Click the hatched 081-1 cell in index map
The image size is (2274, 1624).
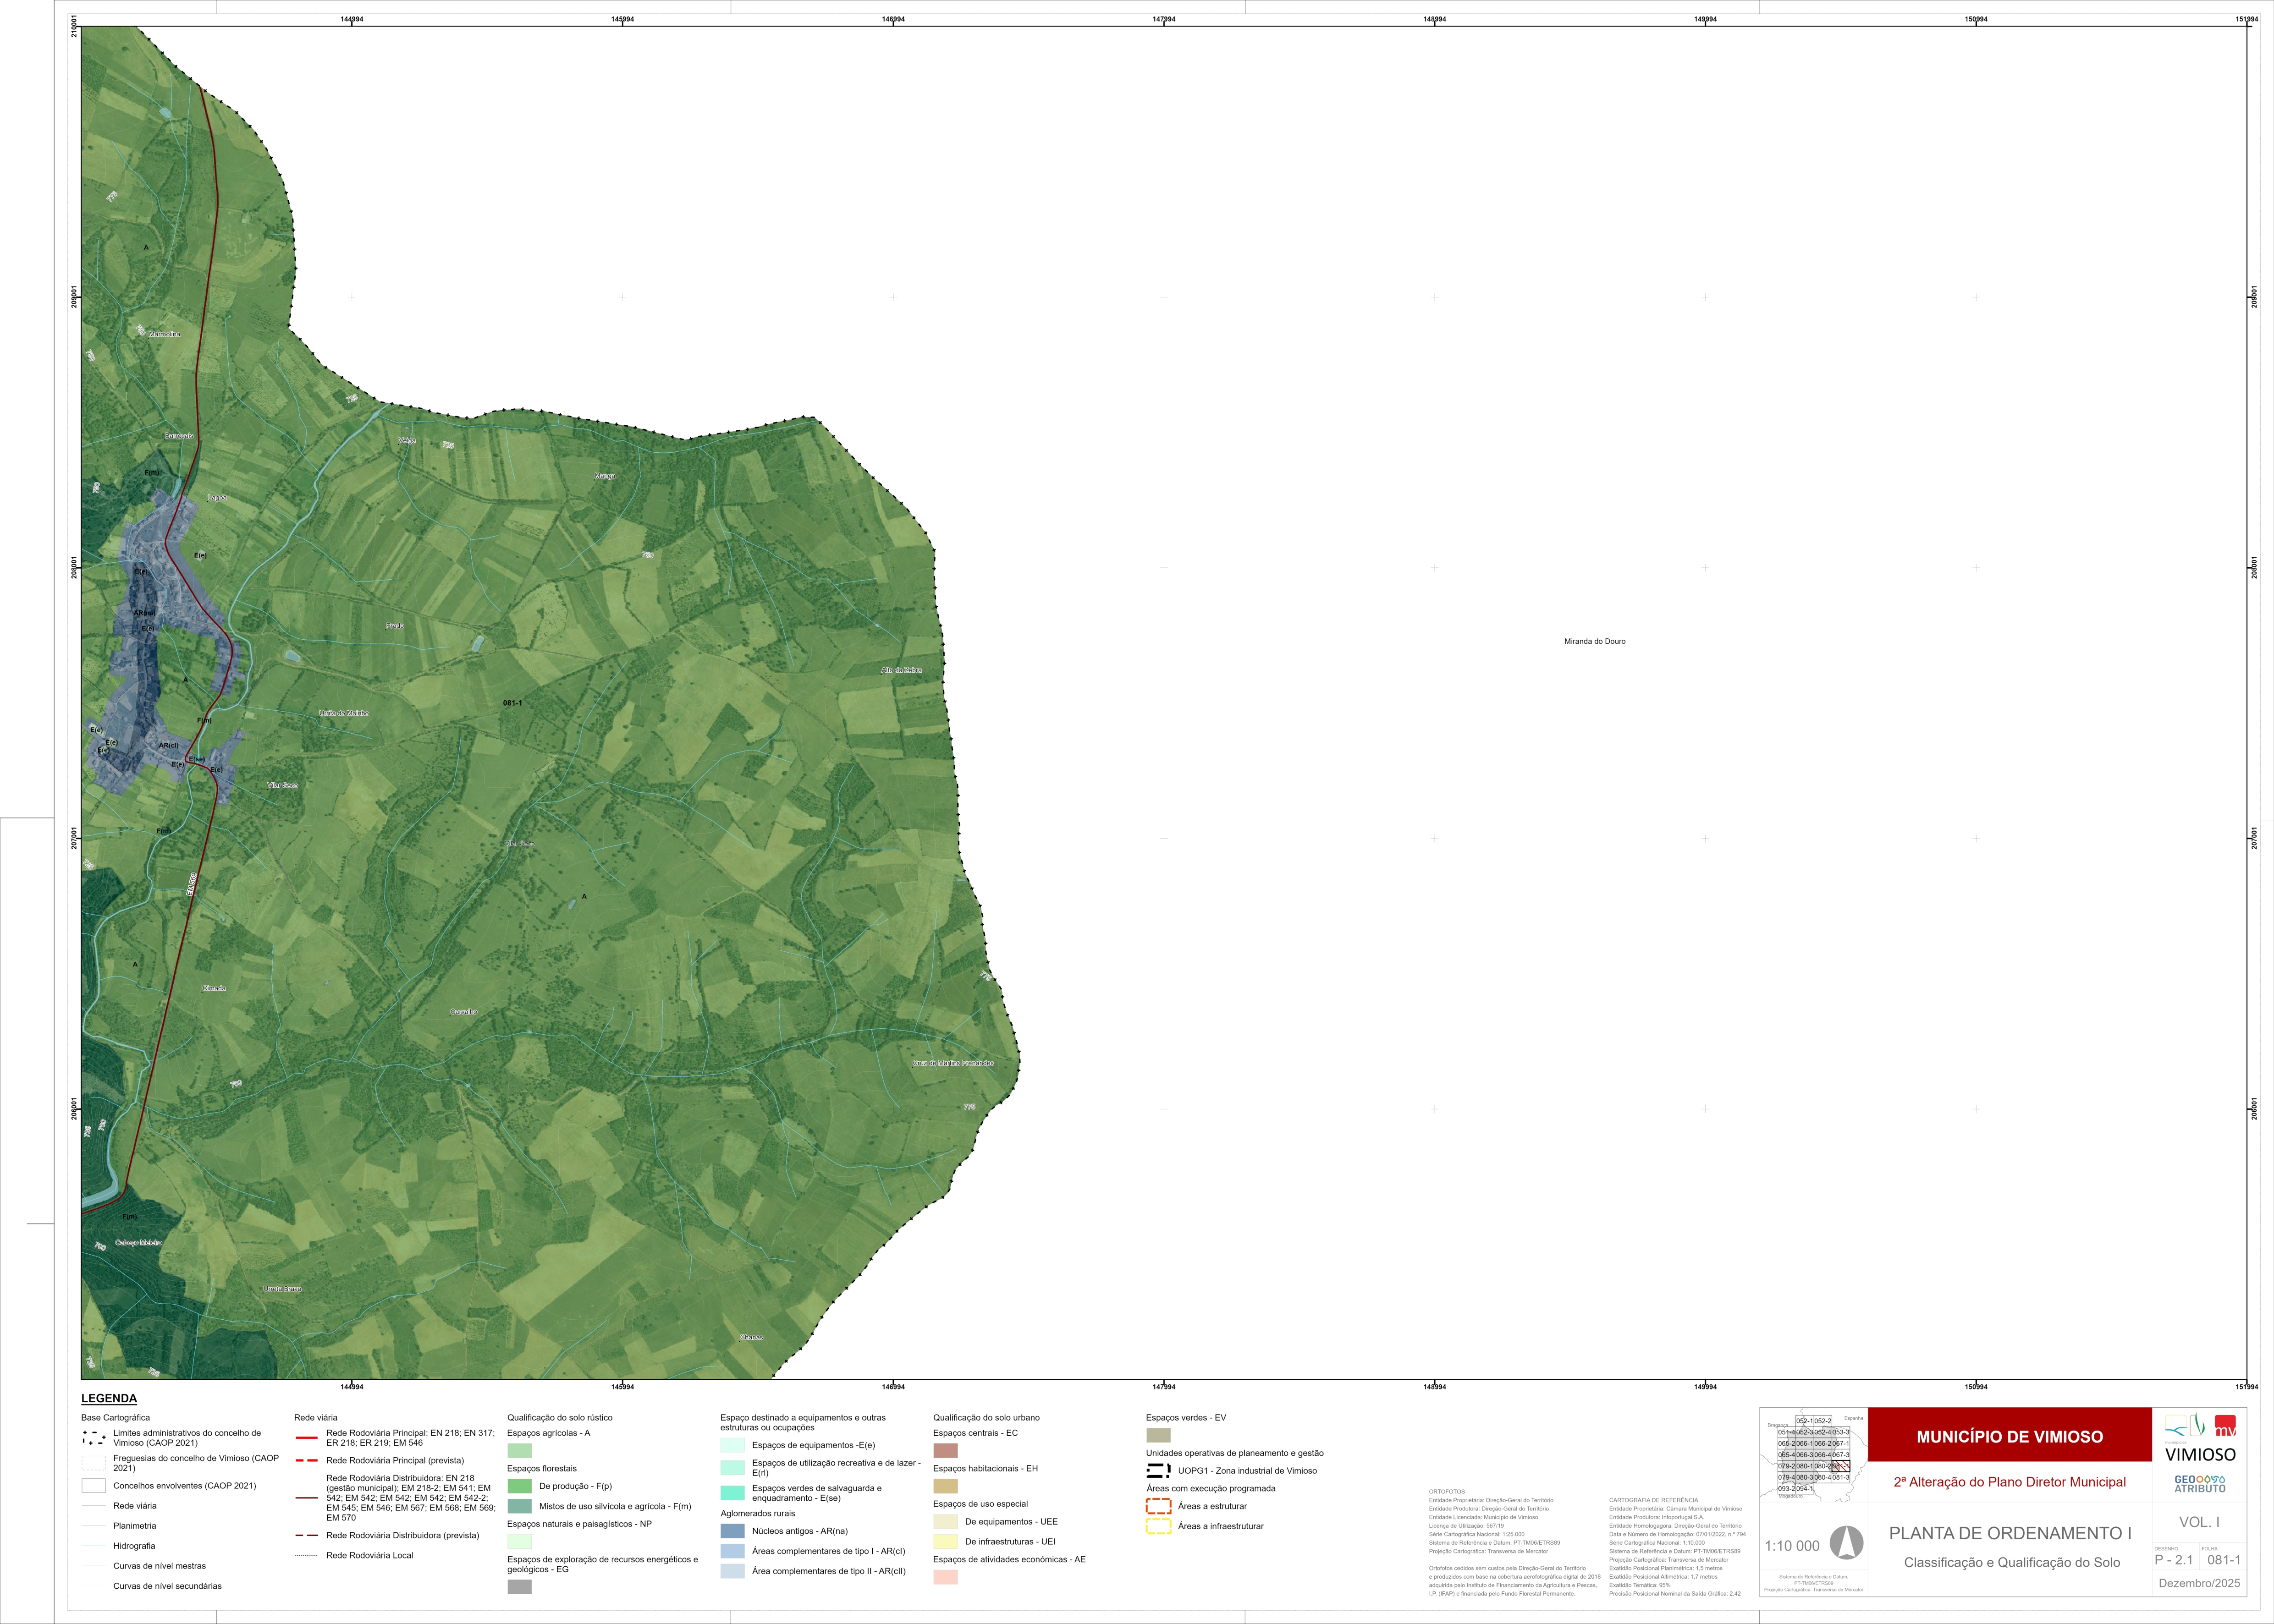click(1840, 1466)
